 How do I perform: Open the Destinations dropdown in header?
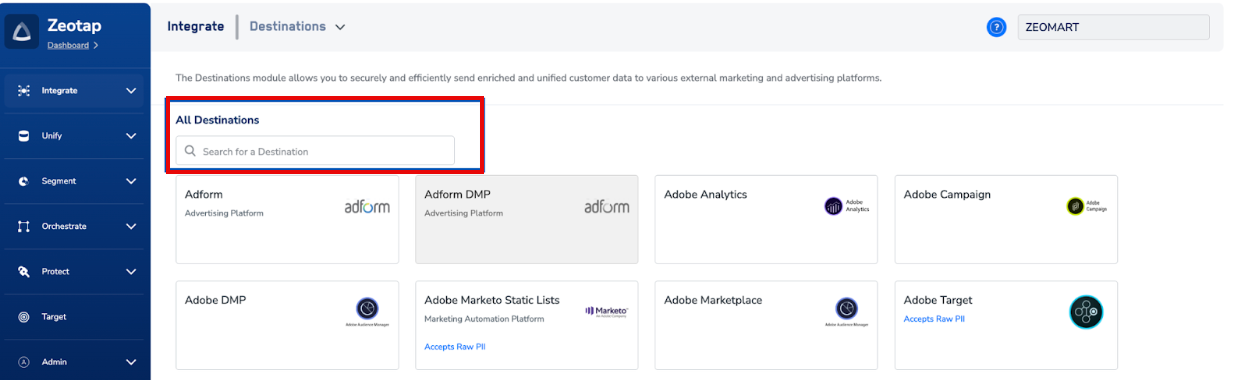(x=297, y=27)
